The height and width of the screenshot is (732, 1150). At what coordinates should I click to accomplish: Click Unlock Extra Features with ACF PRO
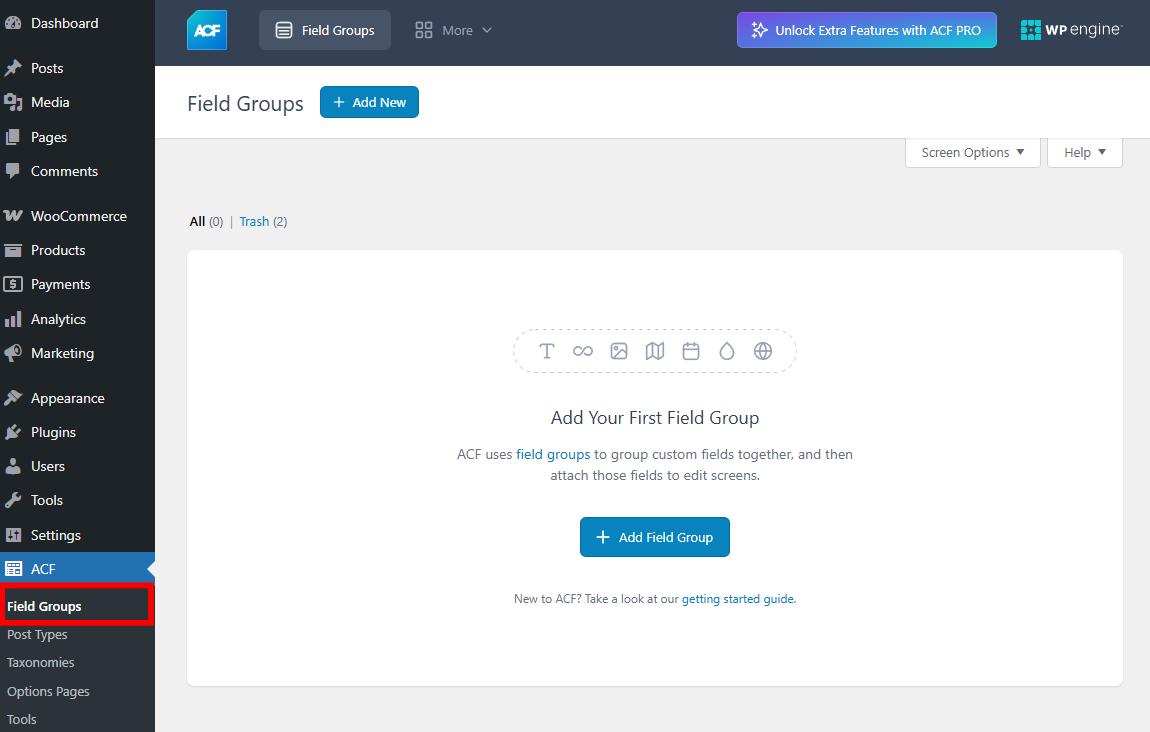866,30
